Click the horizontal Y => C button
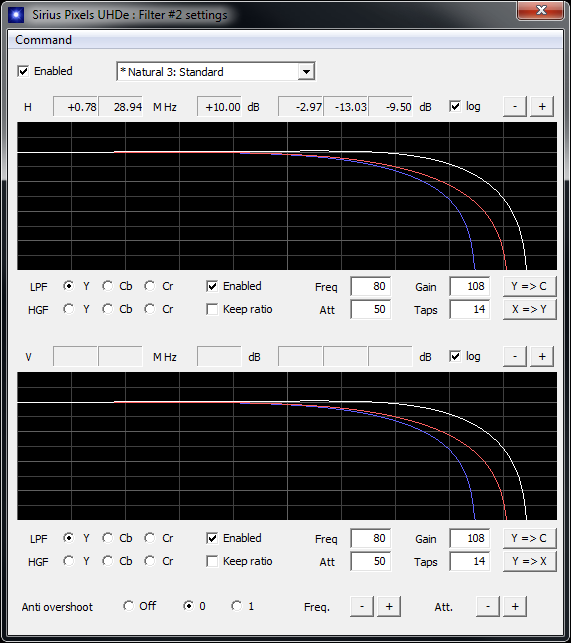Image resolution: width=571 pixels, height=643 pixels. coord(530,286)
